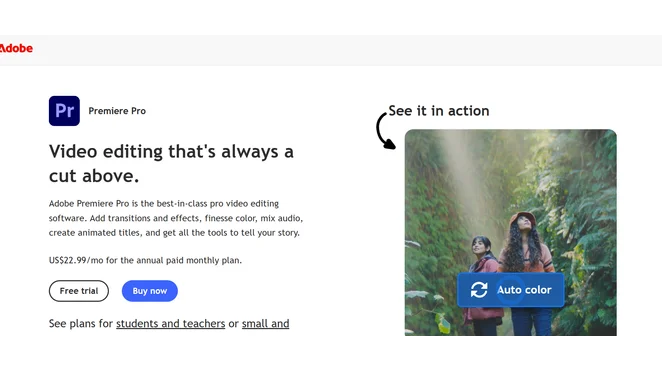Click the refresh arrows icon beside Auto color
Image resolution: width=662 pixels, height=372 pixels.
pyautogui.click(x=479, y=290)
